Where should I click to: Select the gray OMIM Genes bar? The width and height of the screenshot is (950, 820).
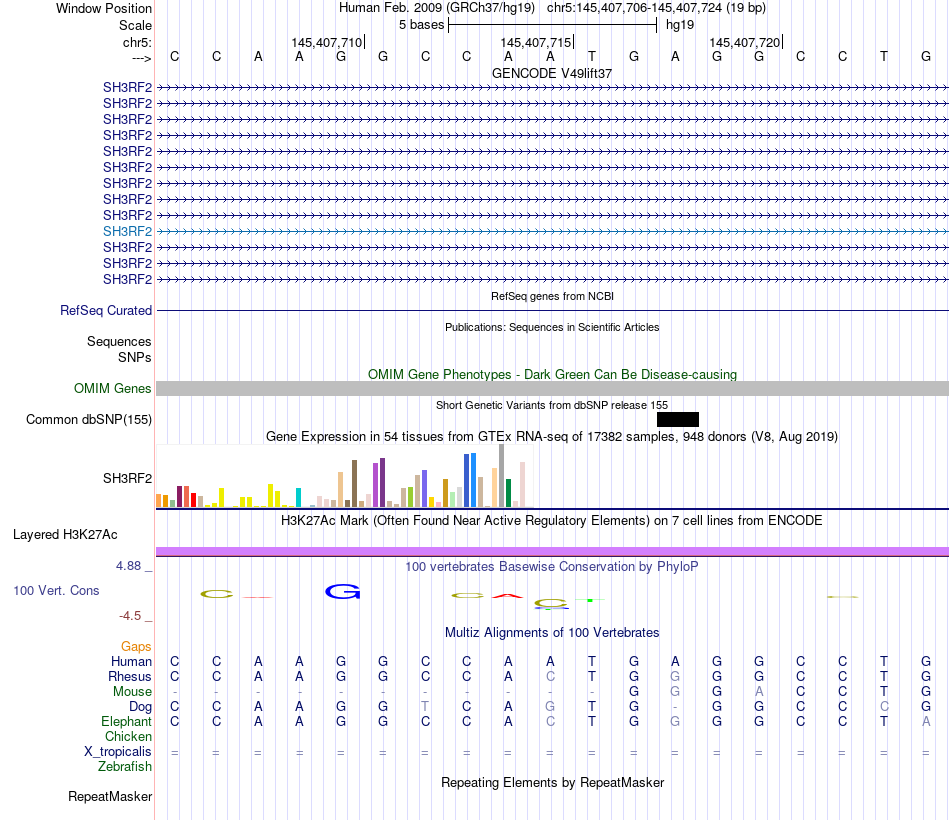click(553, 388)
